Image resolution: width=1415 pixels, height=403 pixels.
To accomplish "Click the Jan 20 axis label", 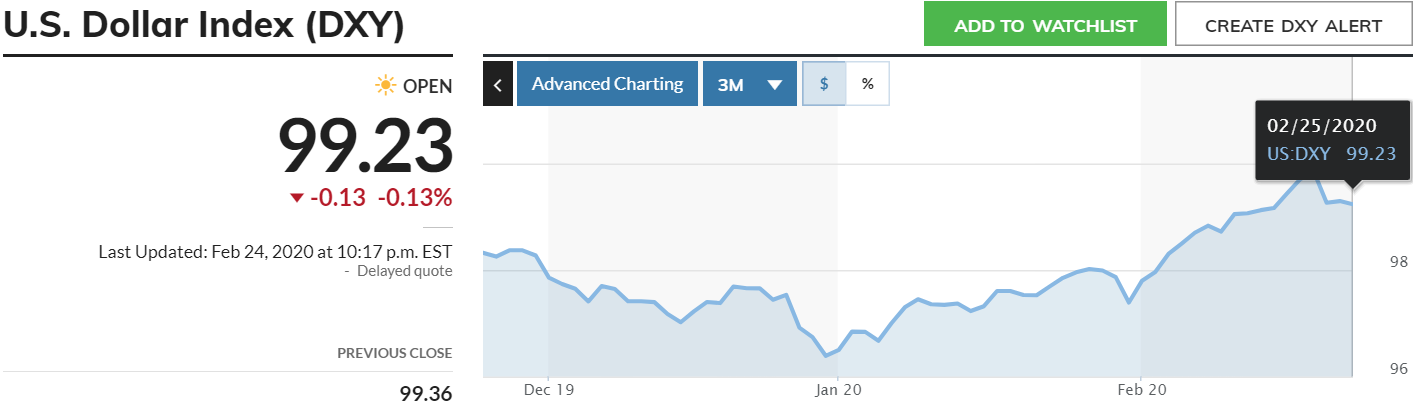I will pyautogui.click(x=837, y=391).
